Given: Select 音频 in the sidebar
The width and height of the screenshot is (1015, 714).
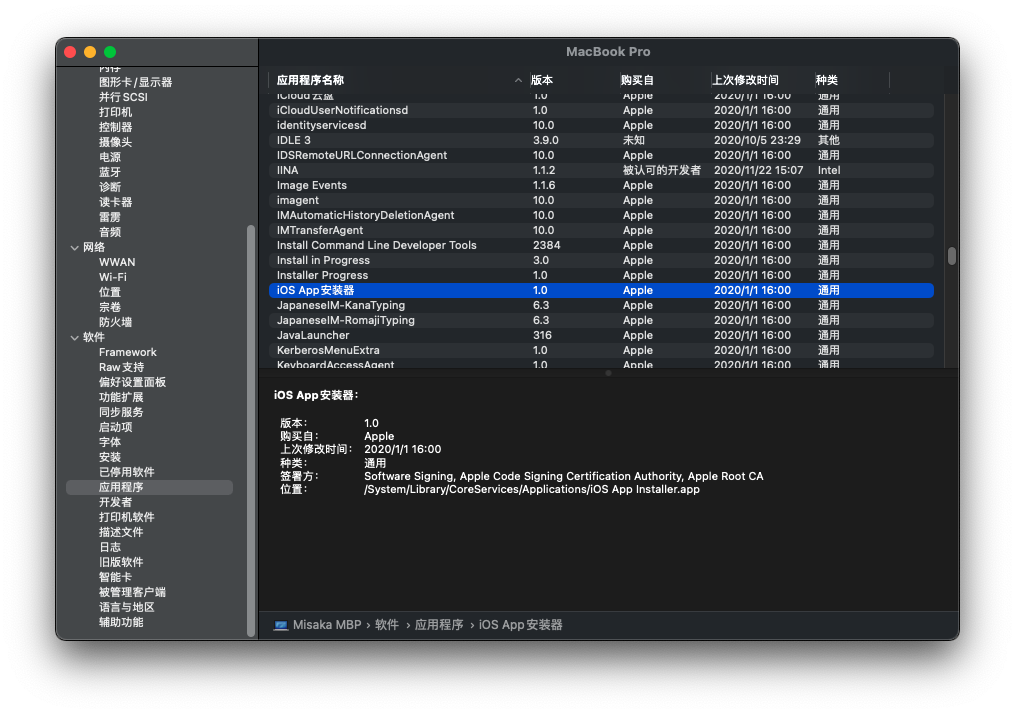Looking at the screenshot, I should [109, 232].
